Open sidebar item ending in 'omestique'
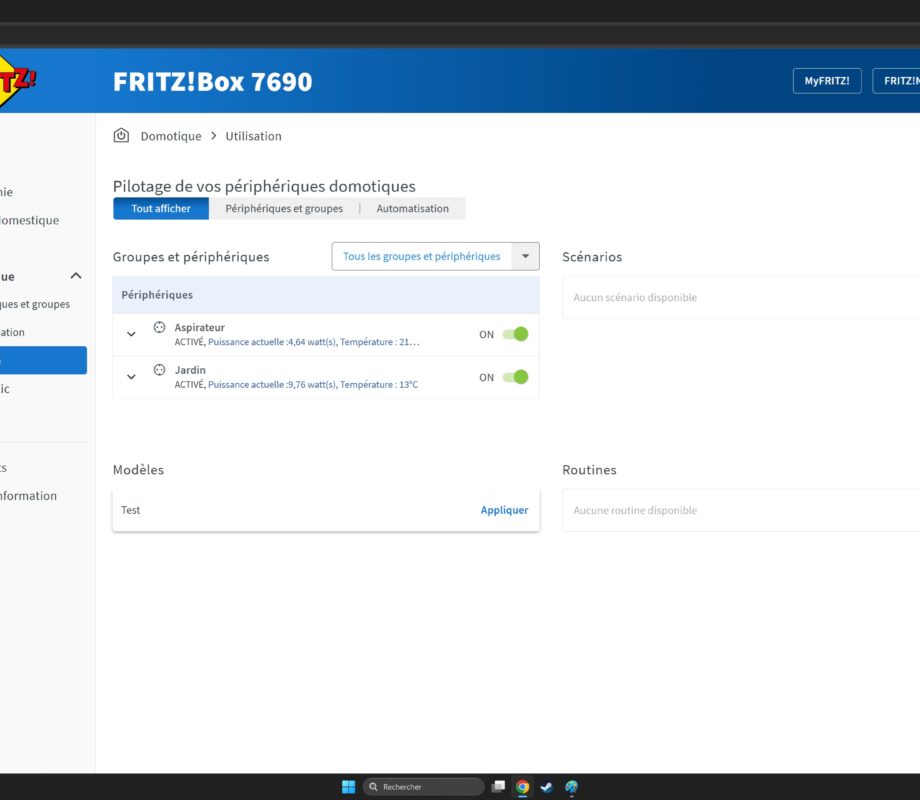The height and width of the screenshot is (800, 920). (x=29, y=220)
